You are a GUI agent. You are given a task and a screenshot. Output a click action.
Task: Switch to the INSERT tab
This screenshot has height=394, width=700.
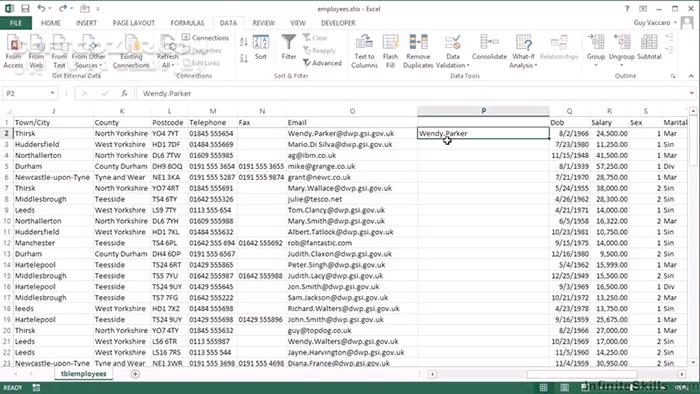tap(86, 23)
